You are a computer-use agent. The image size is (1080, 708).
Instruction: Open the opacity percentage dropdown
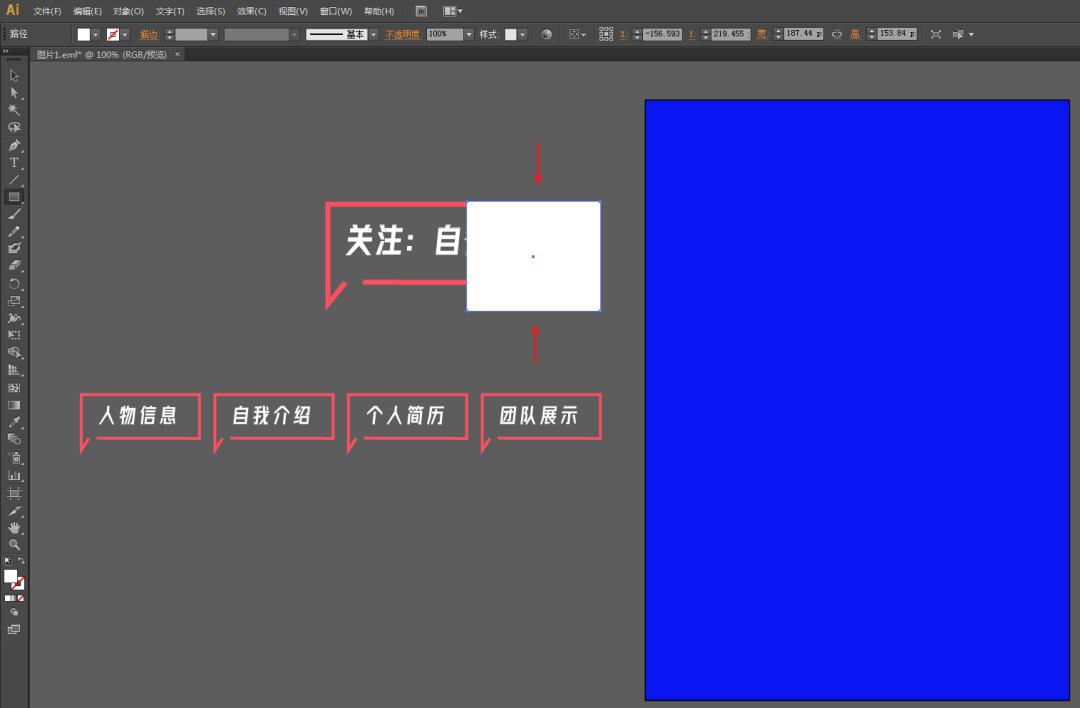point(468,33)
